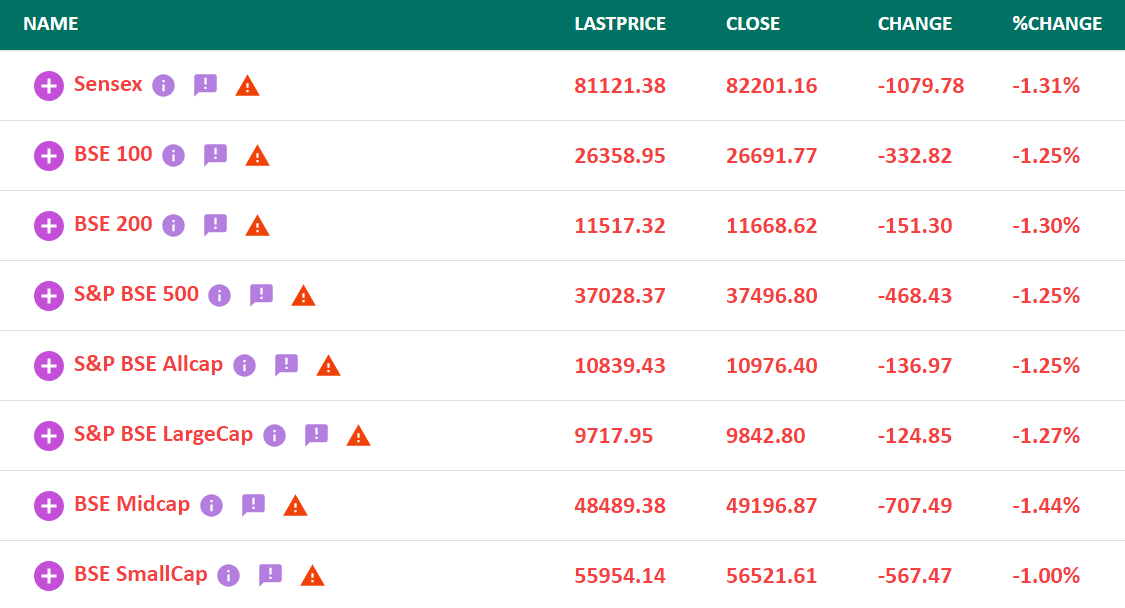Image resolution: width=1125 pixels, height=608 pixels.
Task: Open the message alert icon for BSE 200
Action: [x=215, y=225]
